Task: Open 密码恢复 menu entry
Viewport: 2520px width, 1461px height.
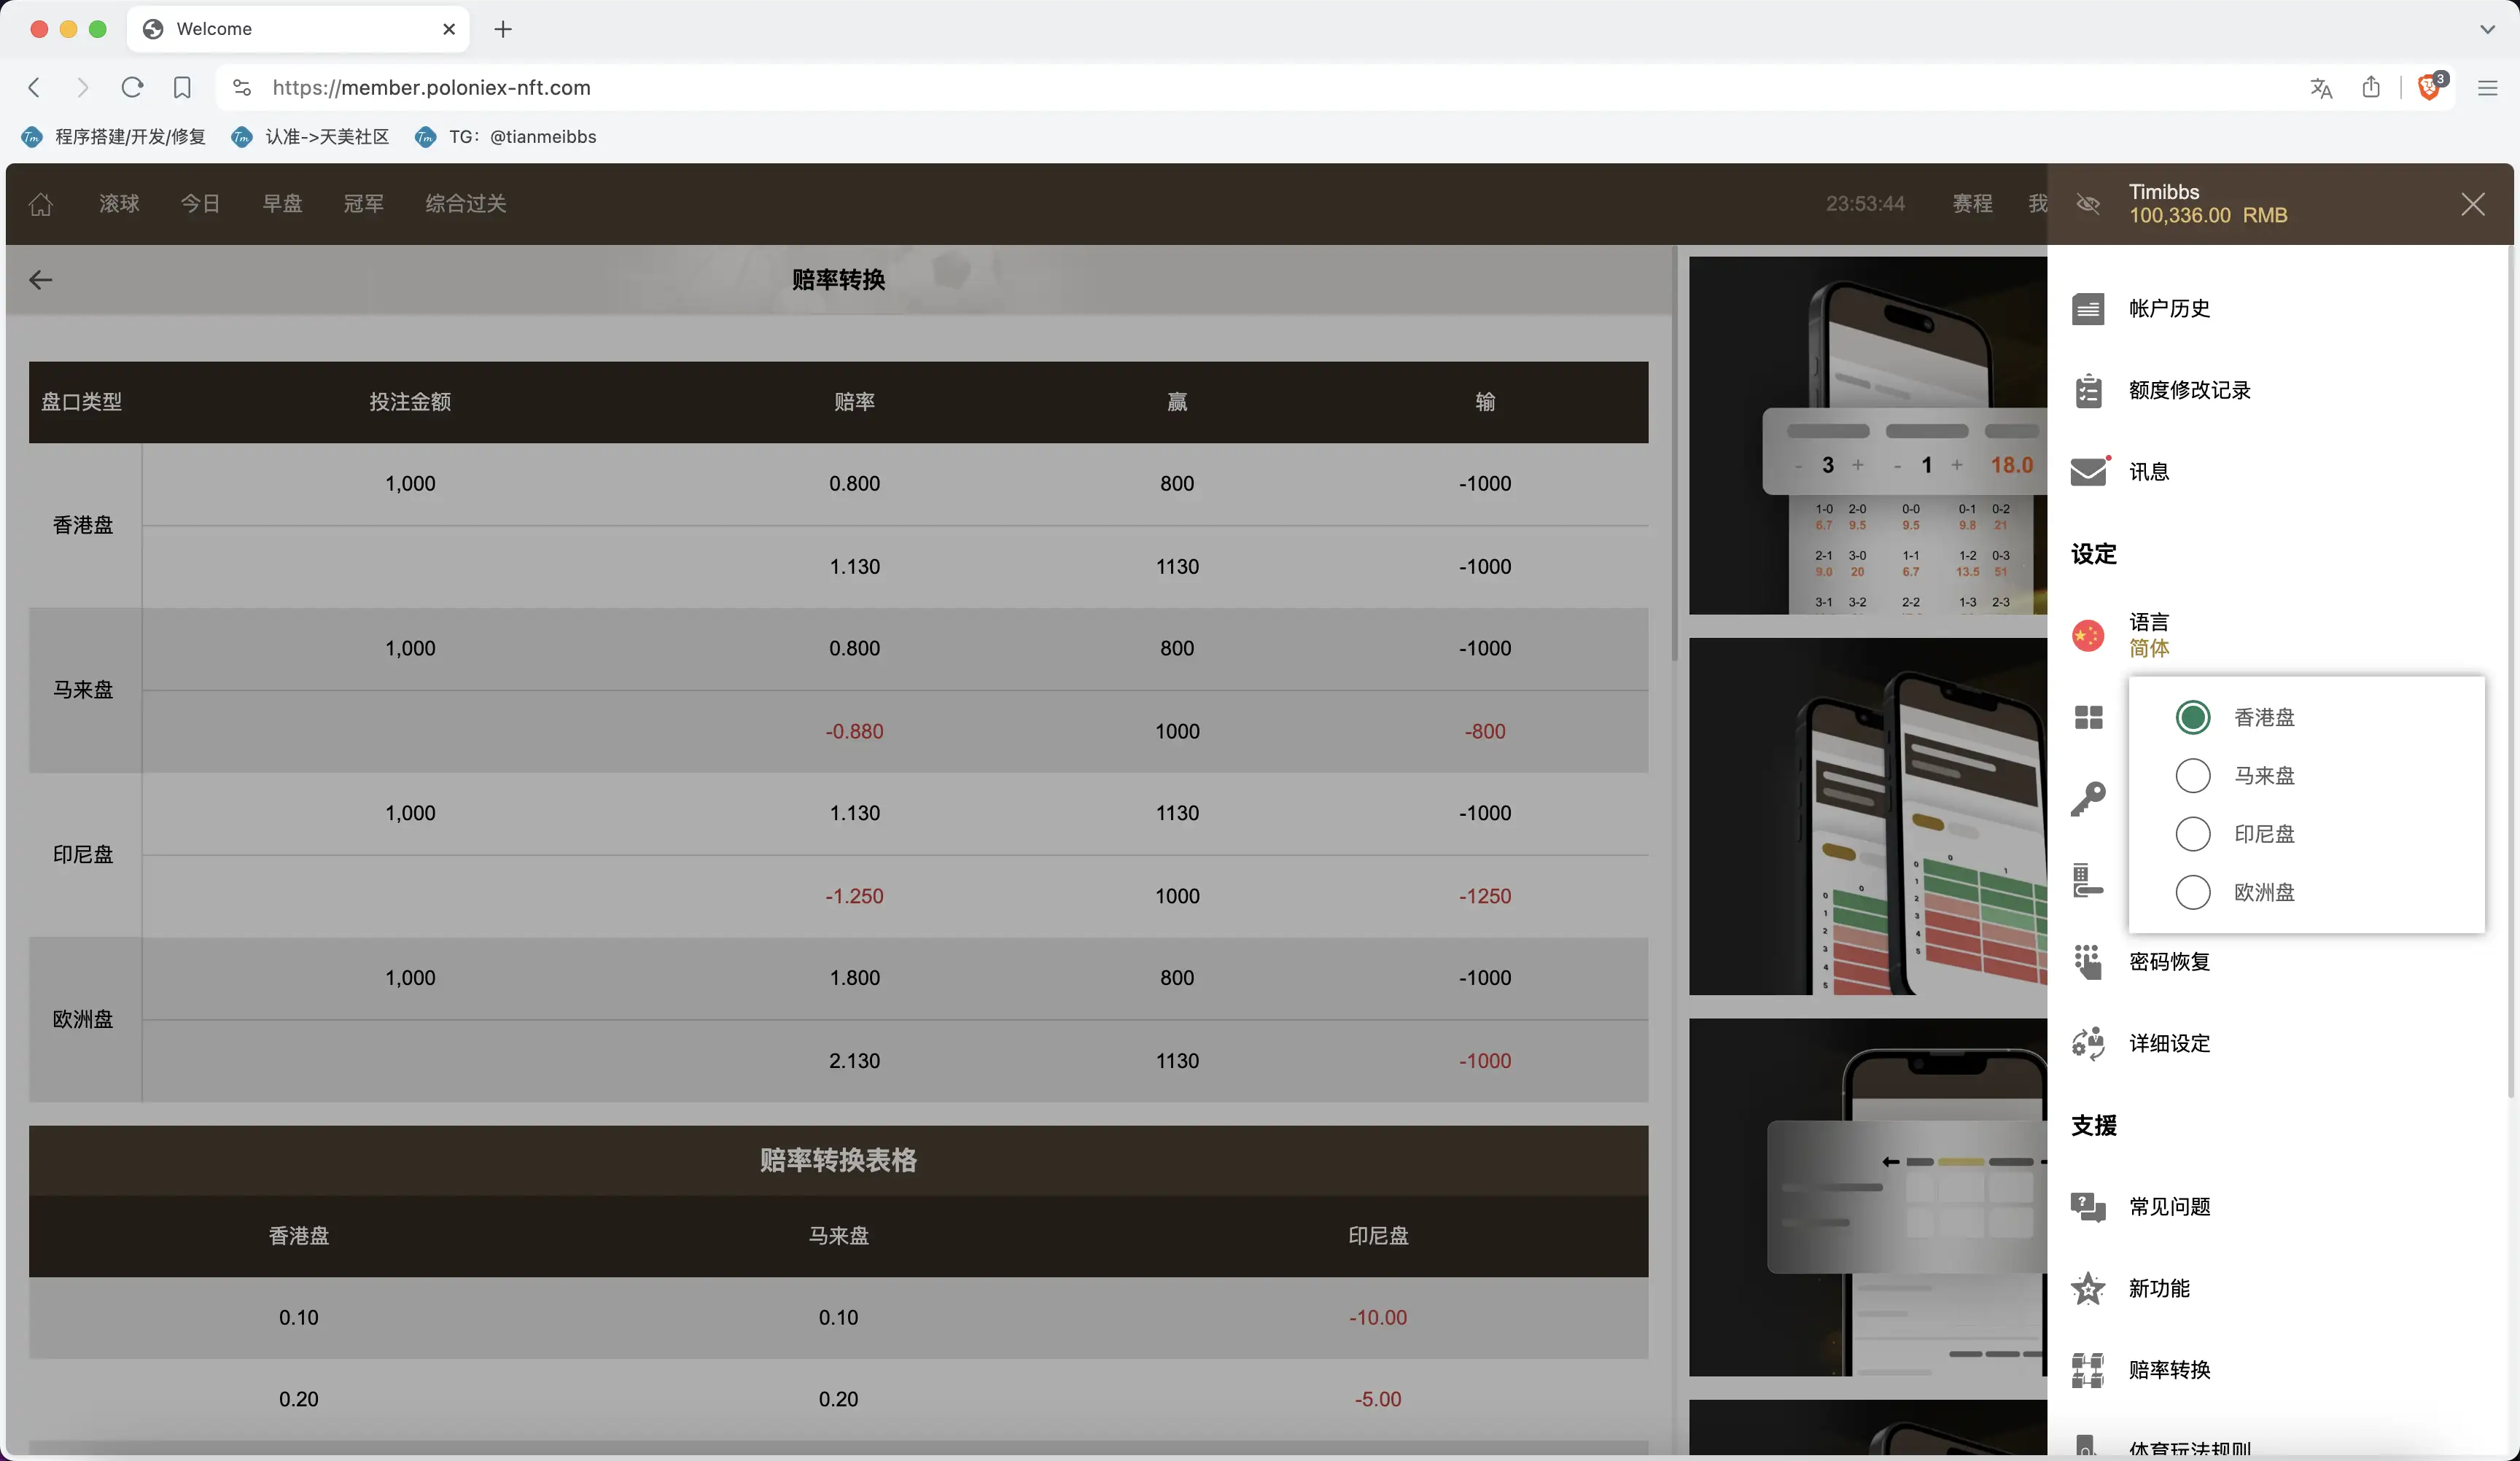Action: coord(2169,962)
